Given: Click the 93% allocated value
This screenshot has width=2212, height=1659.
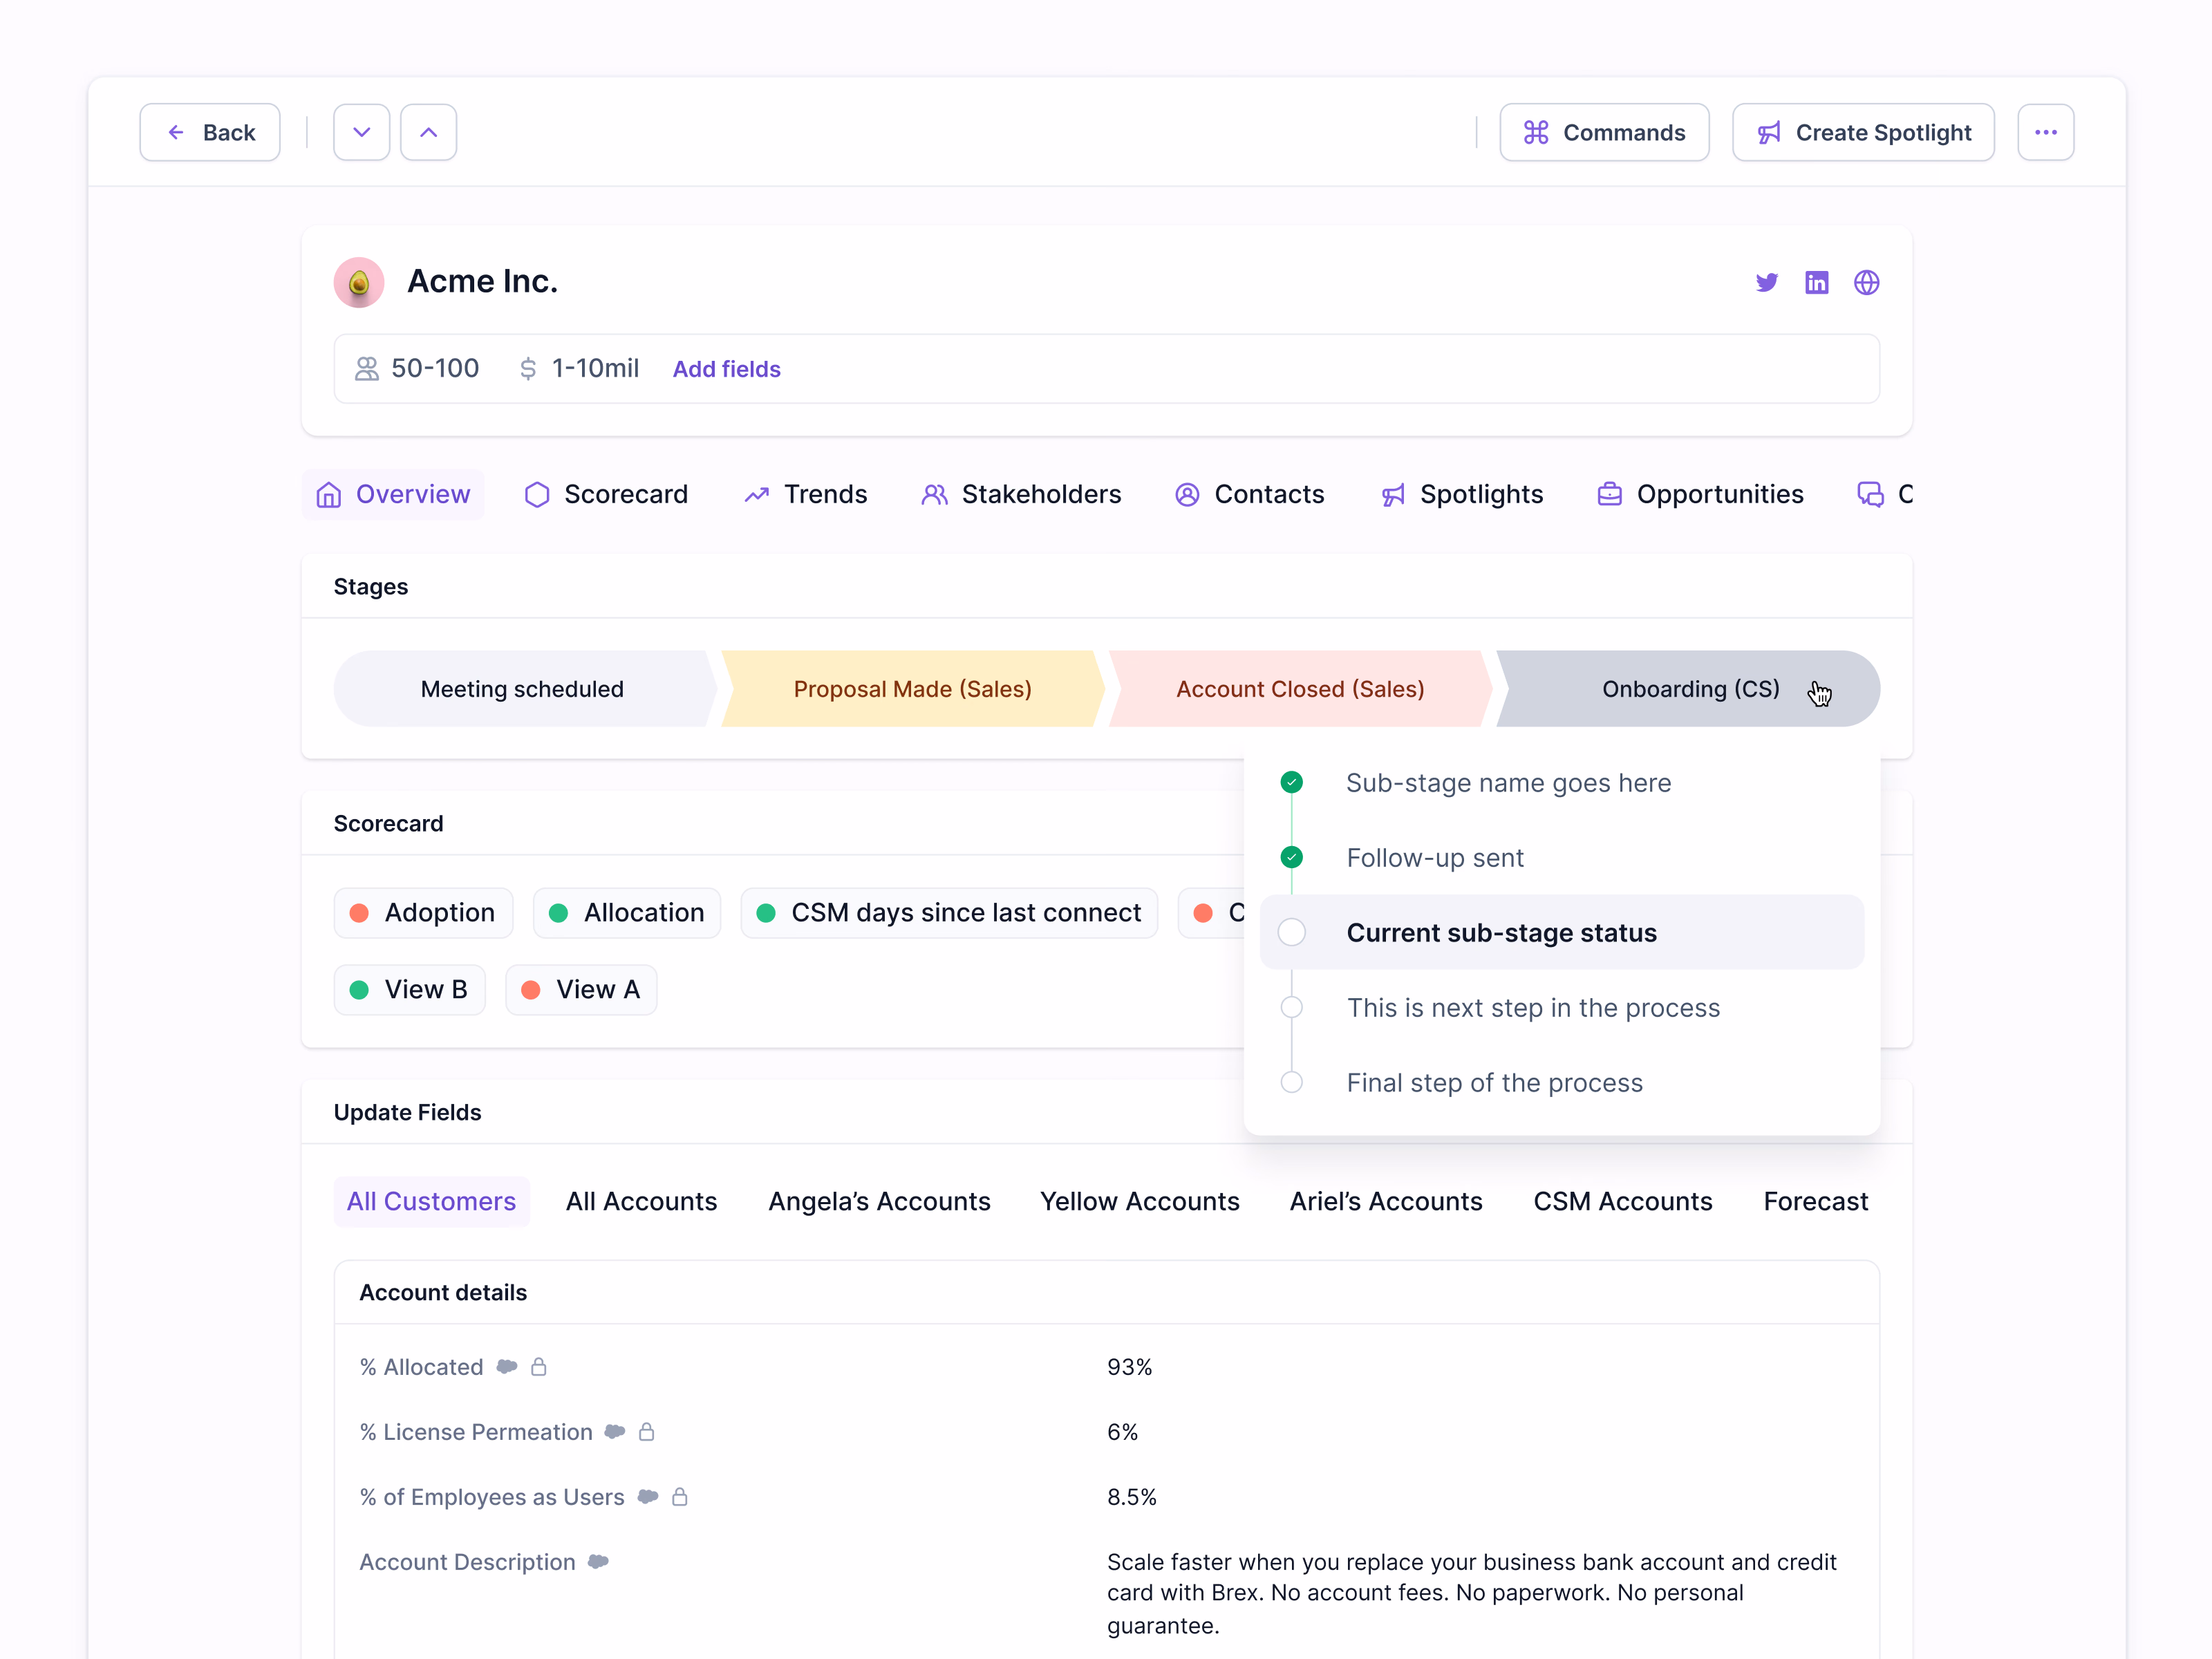Looking at the screenshot, I should [1129, 1367].
